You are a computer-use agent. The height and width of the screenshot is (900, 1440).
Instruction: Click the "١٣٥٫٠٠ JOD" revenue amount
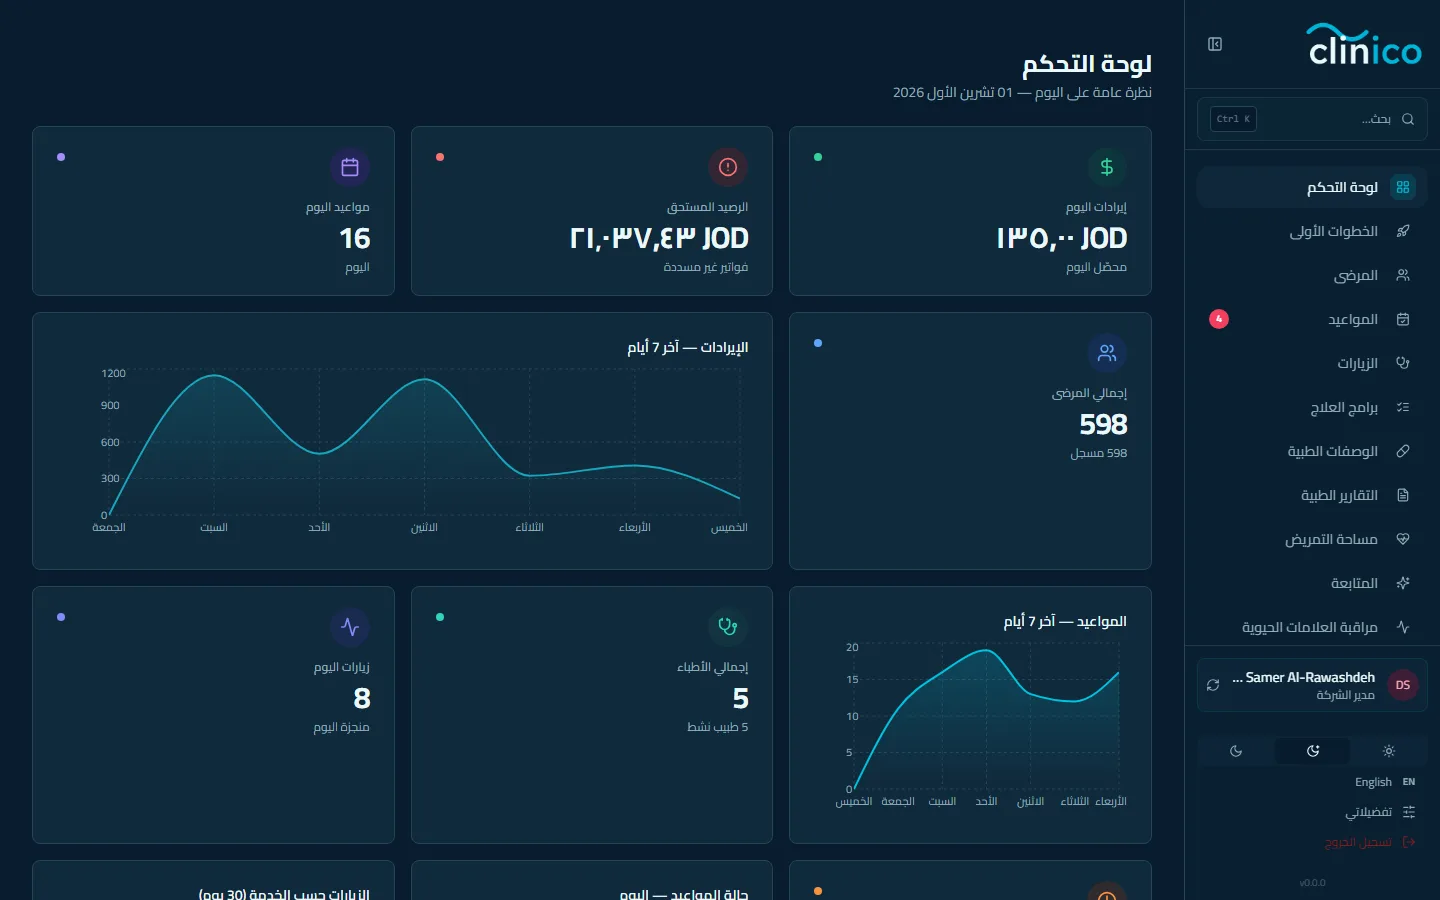pyautogui.click(x=1062, y=238)
